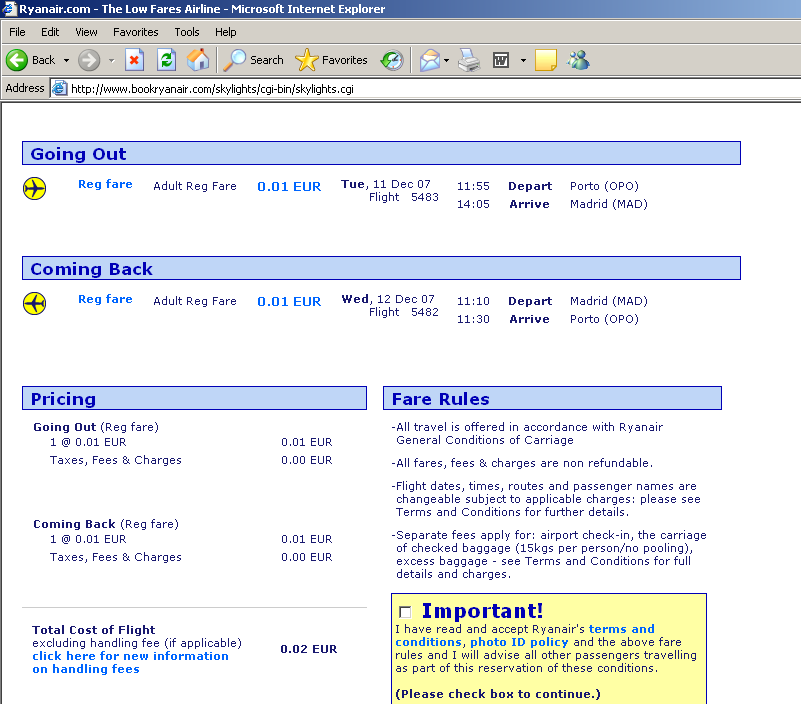Click the Total Cost of Flight label
Screen dimensions: 801x704
(93, 630)
